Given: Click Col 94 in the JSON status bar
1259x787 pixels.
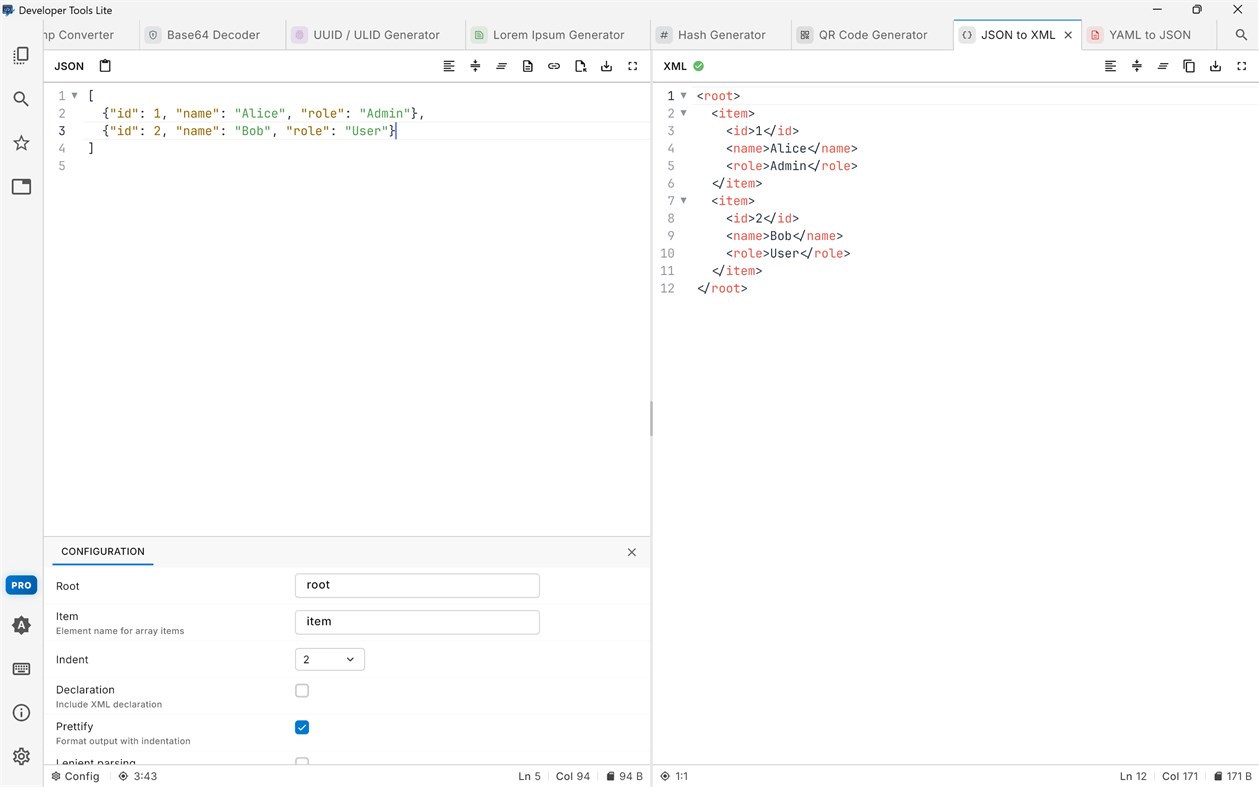Looking at the screenshot, I should pos(573,776).
